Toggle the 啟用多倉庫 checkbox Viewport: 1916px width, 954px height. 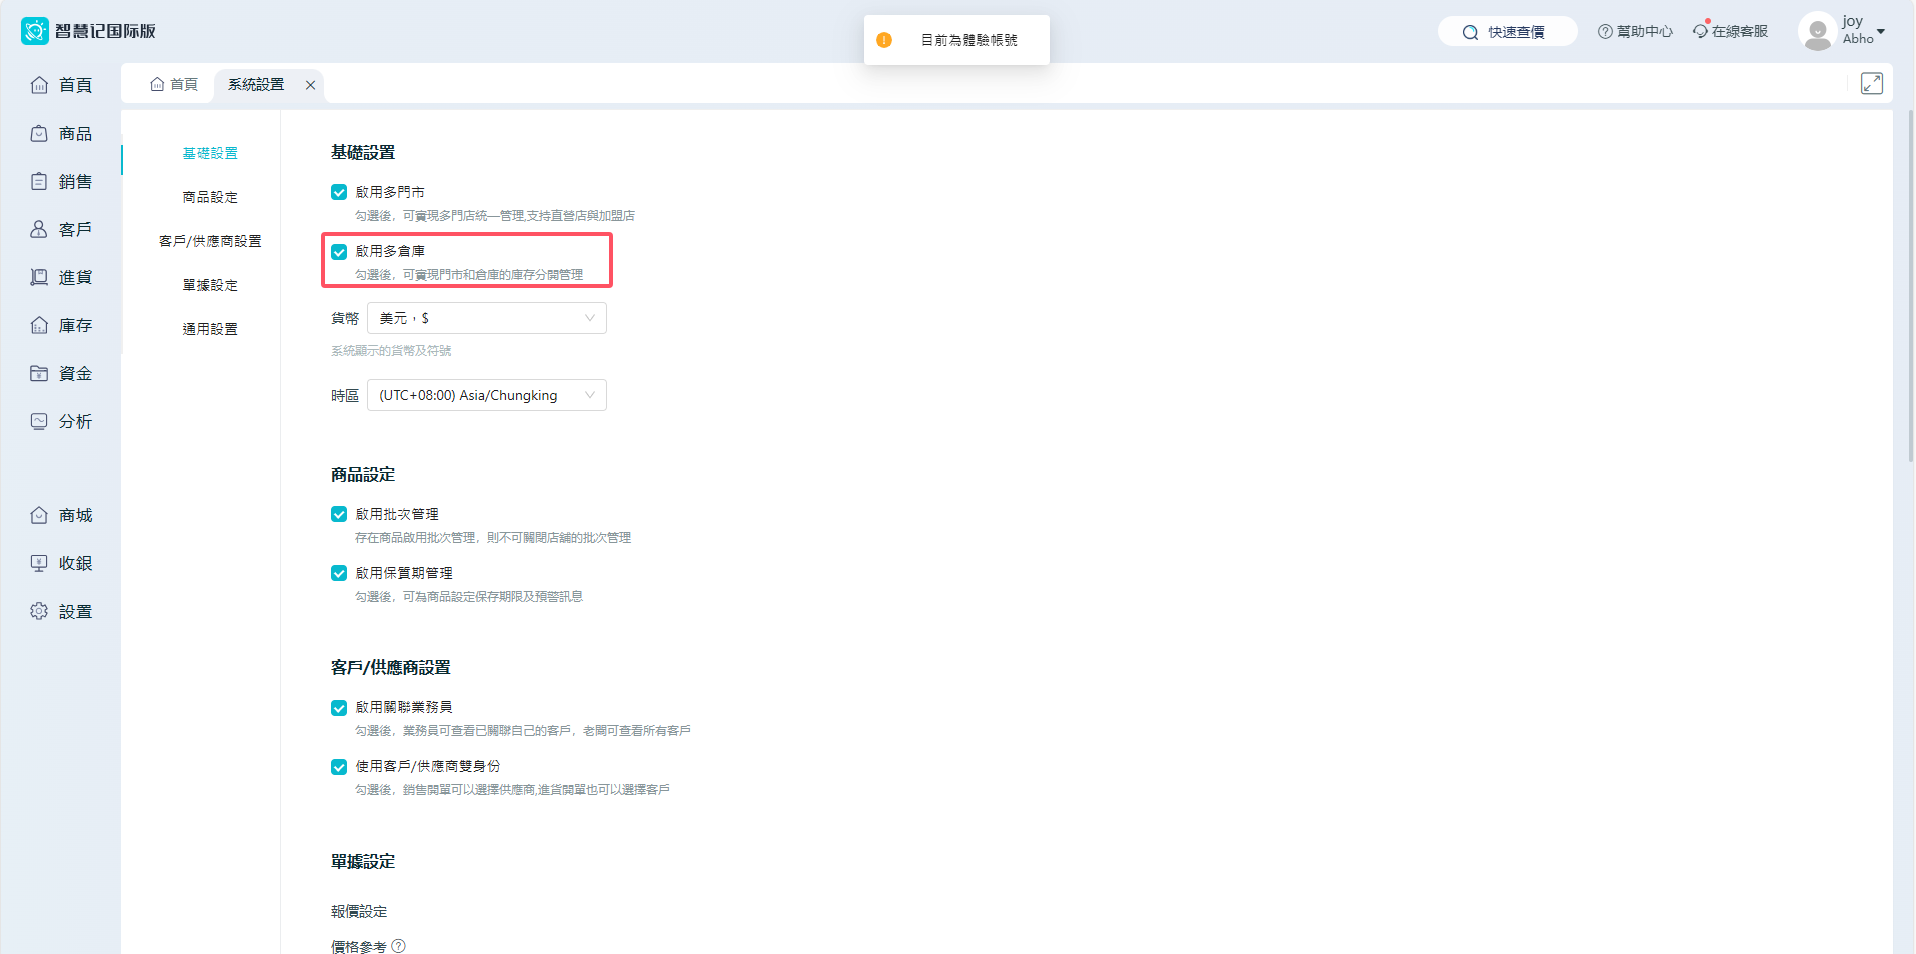click(339, 251)
